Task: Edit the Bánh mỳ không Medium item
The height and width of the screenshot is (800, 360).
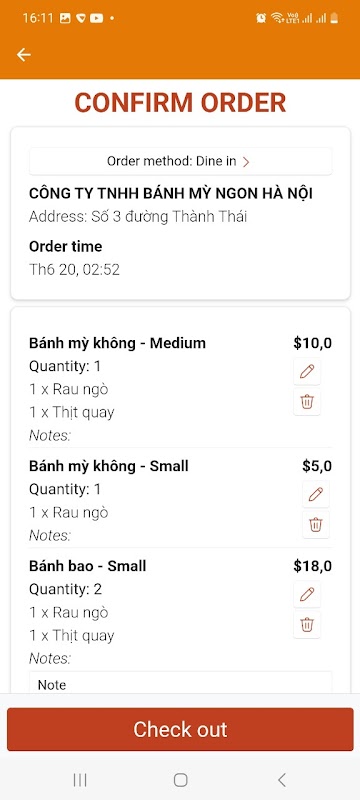Action: [x=307, y=371]
